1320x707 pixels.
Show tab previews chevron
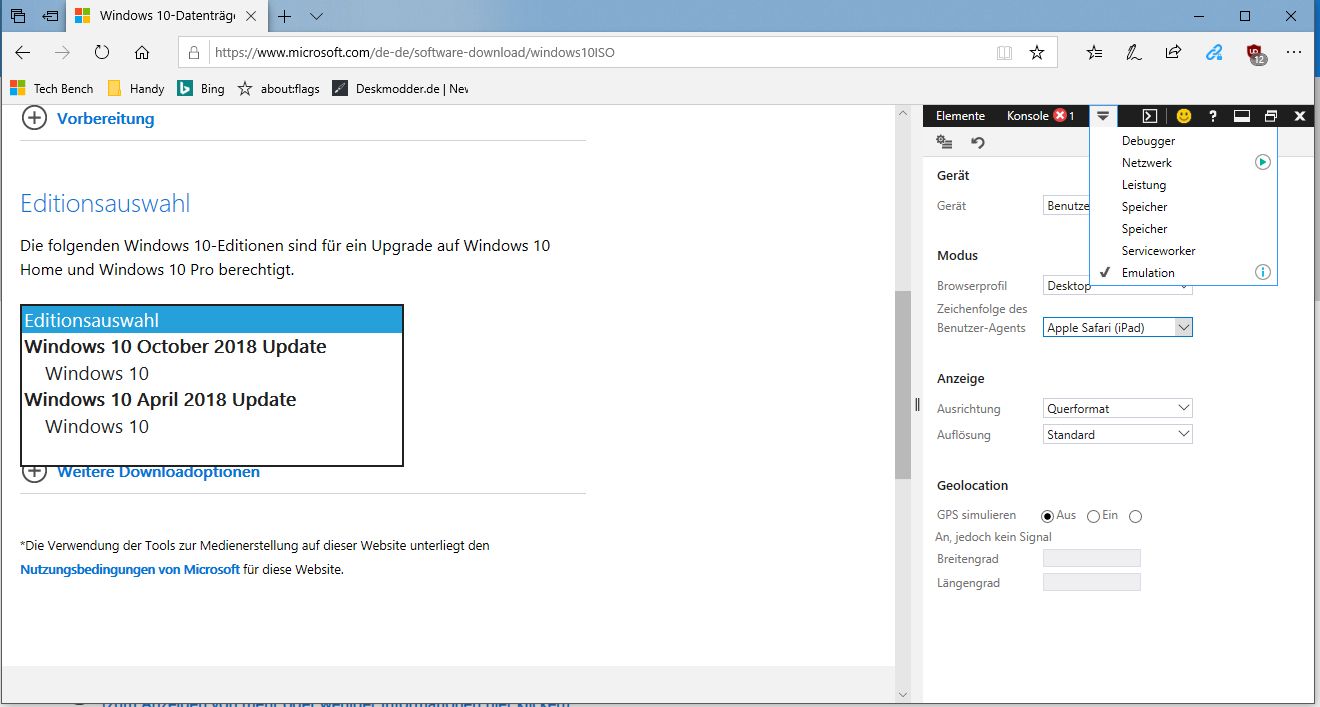(316, 16)
